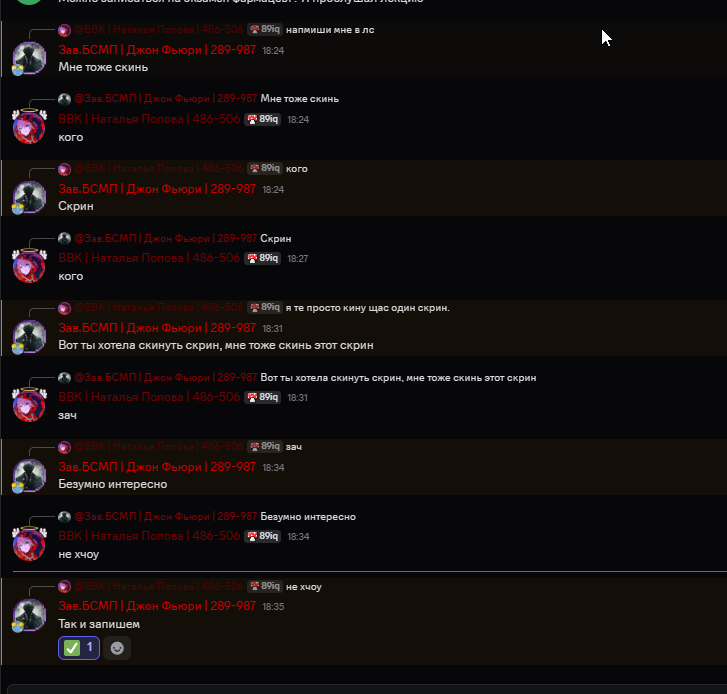The width and height of the screenshot is (727, 694).
Task: Jump to replied message 'напмиши мне в лс'
Action: coord(330,30)
